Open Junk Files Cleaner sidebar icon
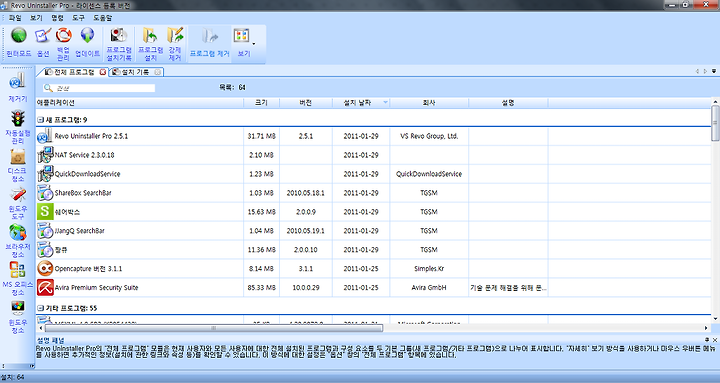 click(18, 157)
